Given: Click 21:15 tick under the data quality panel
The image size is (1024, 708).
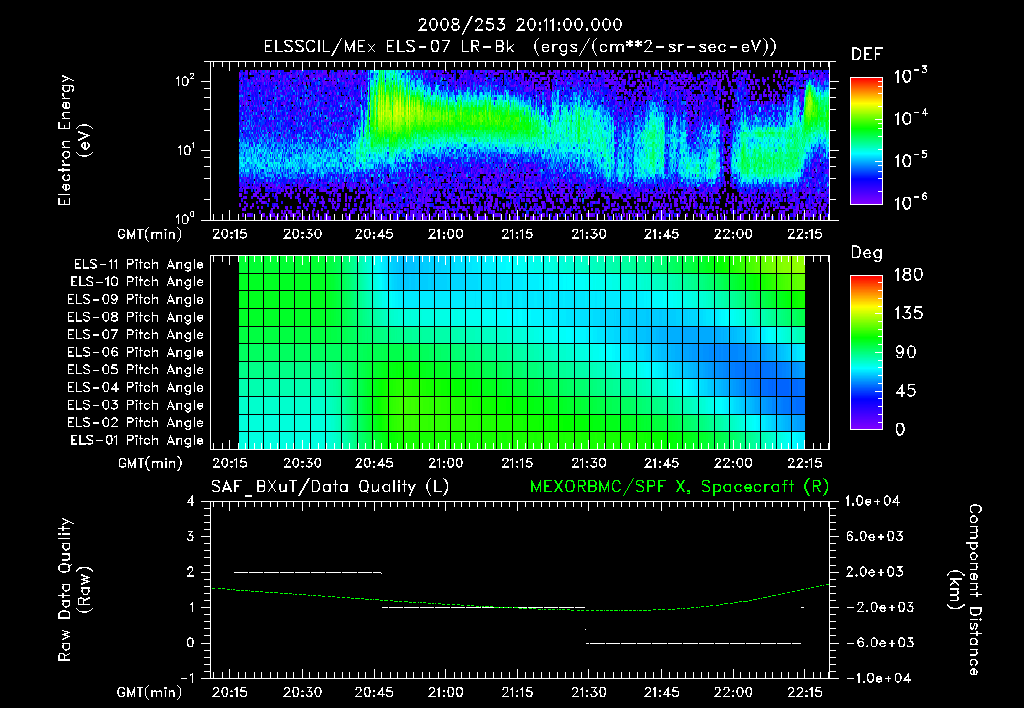Looking at the screenshot, I should point(517,692).
